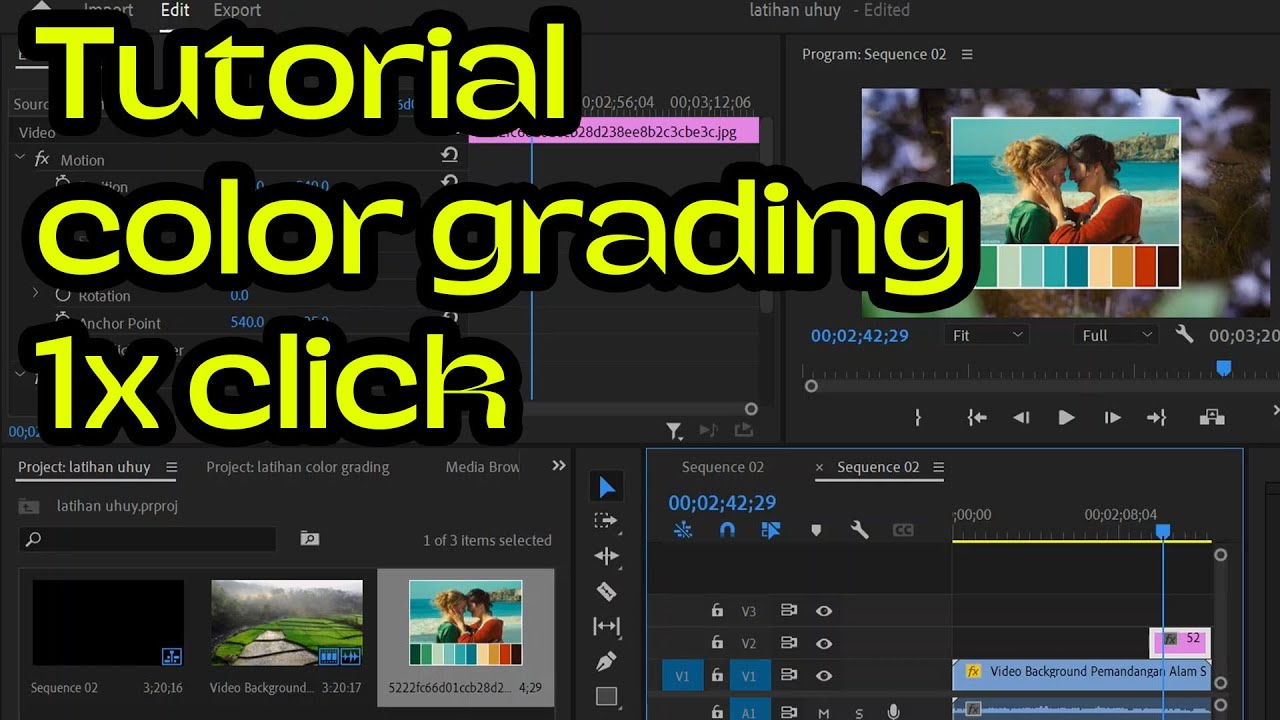Play the Program monitor sequence
Viewport: 1280px width, 720px height.
pos(1066,417)
